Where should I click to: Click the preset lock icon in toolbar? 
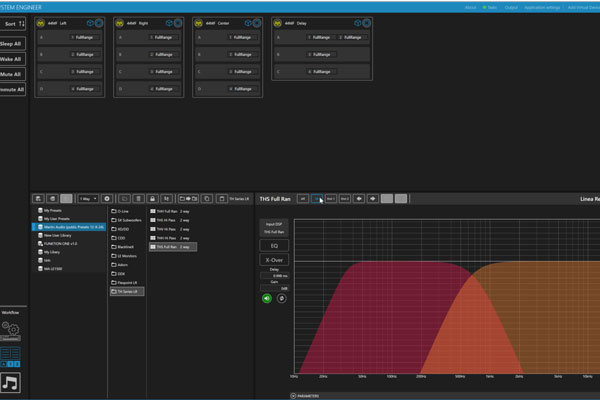(x=153, y=199)
